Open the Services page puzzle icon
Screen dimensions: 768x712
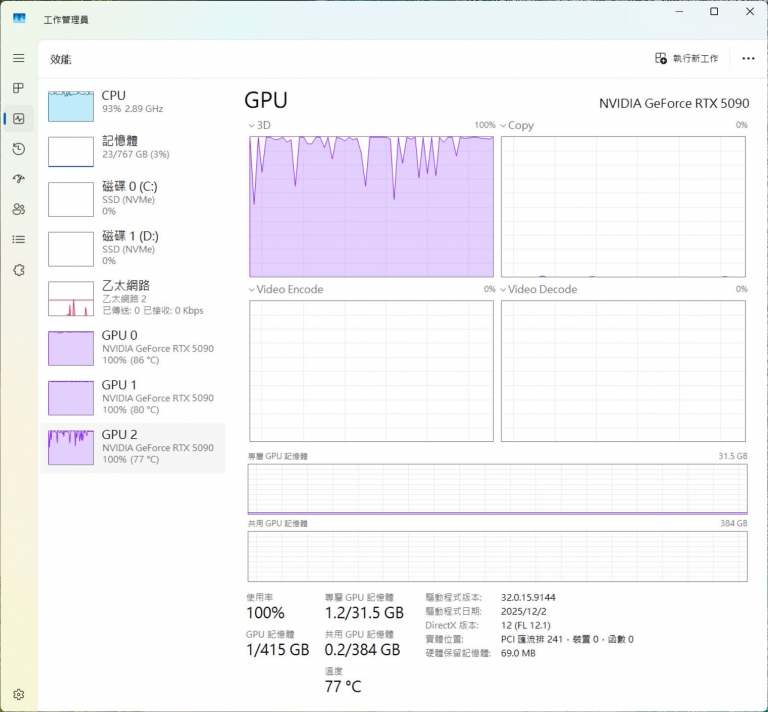tap(18, 270)
